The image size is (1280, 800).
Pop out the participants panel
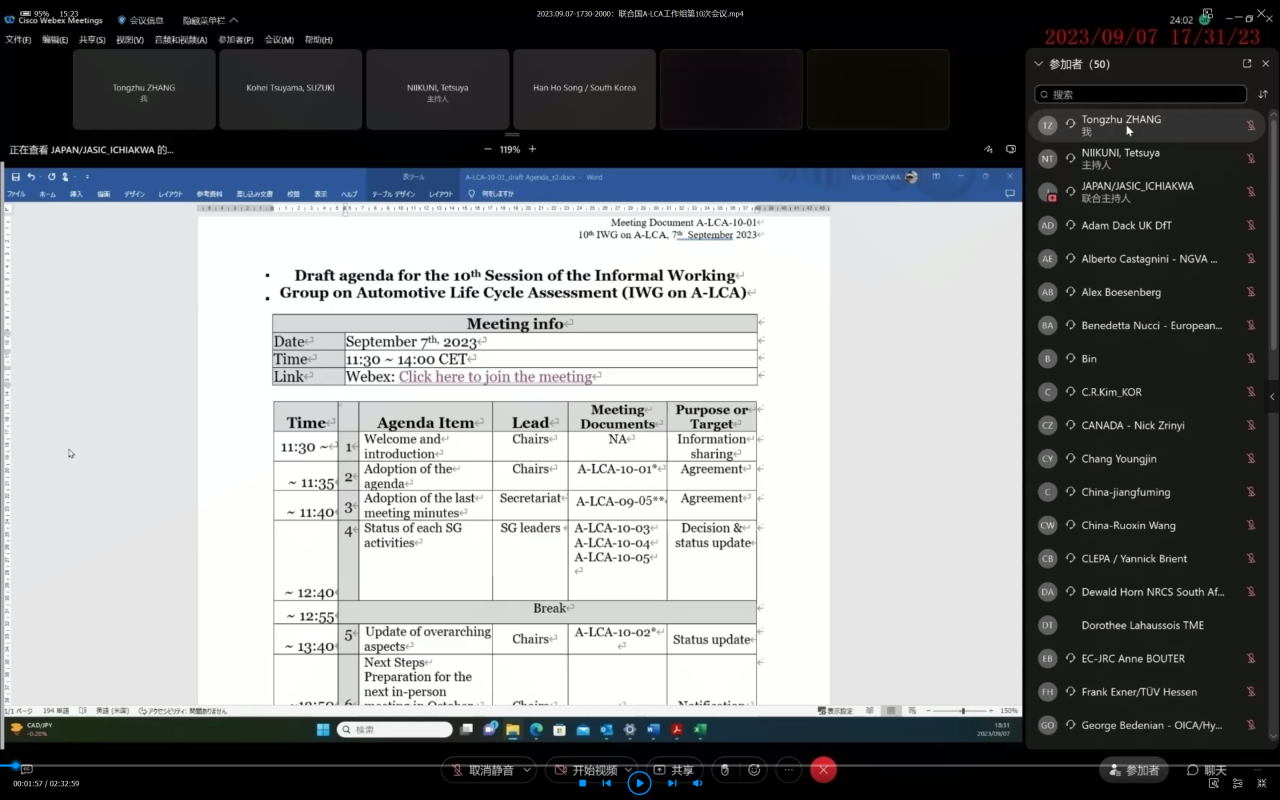point(1247,63)
